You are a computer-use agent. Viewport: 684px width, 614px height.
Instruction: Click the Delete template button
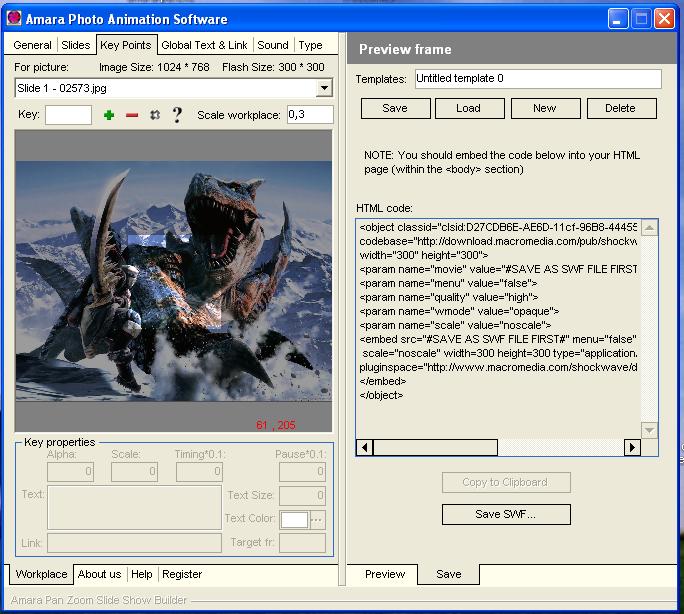[x=621, y=108]
